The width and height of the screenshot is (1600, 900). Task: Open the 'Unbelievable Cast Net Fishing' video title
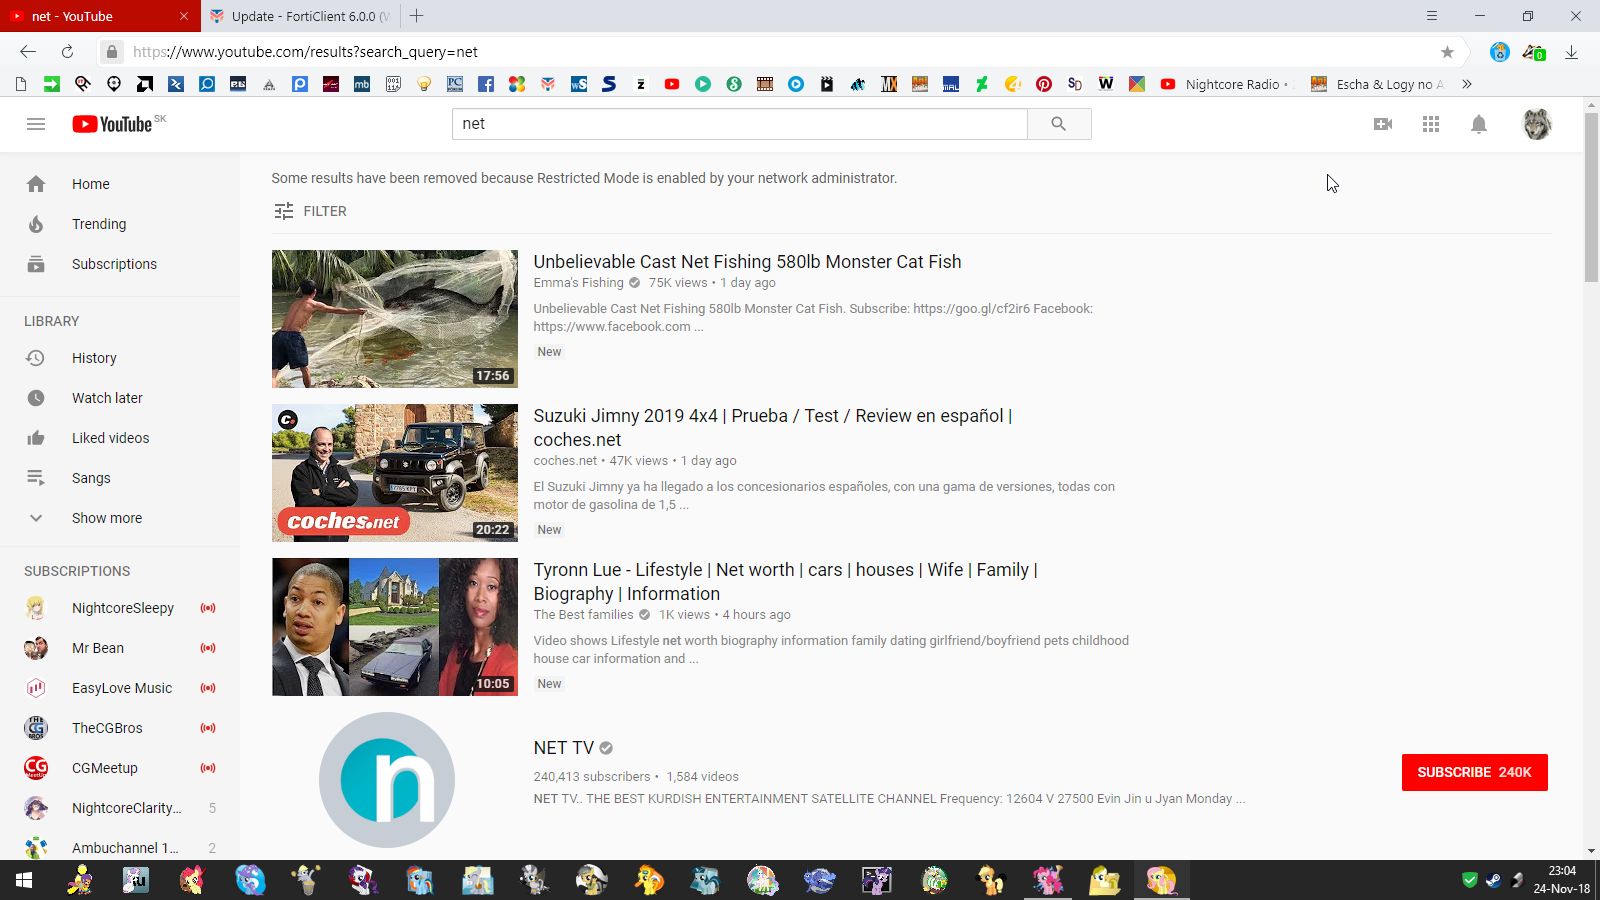747,262
